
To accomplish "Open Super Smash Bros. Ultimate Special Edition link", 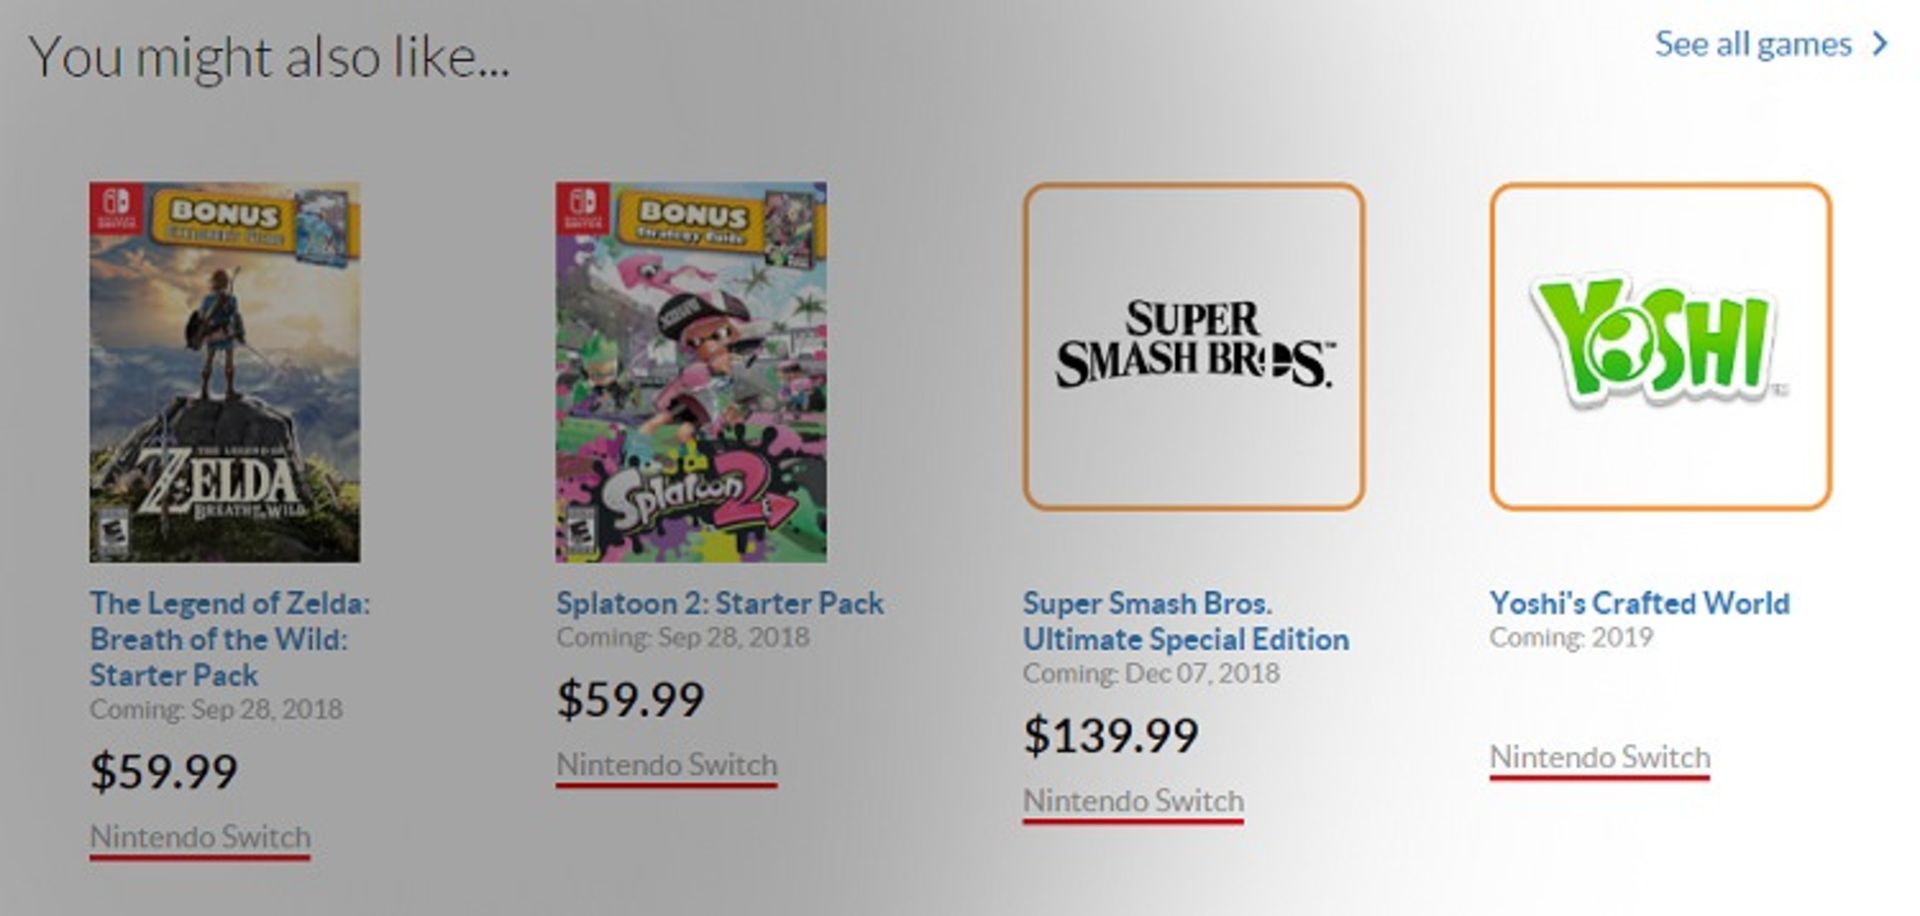I will (1185, 621).
